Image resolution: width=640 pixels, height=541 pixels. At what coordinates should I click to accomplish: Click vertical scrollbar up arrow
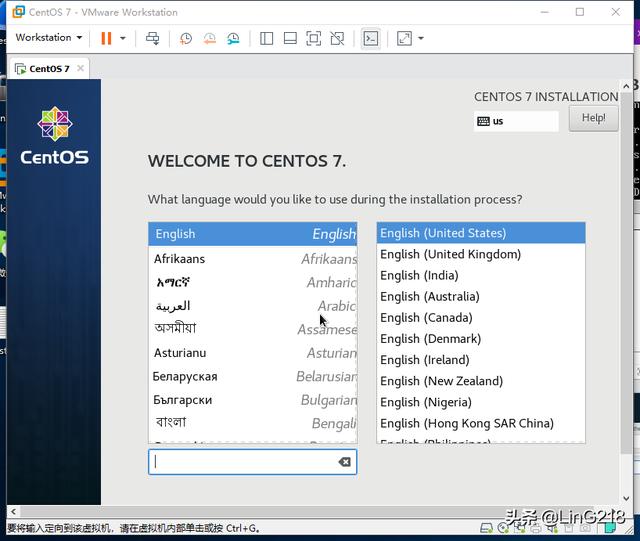coord(626,86)
